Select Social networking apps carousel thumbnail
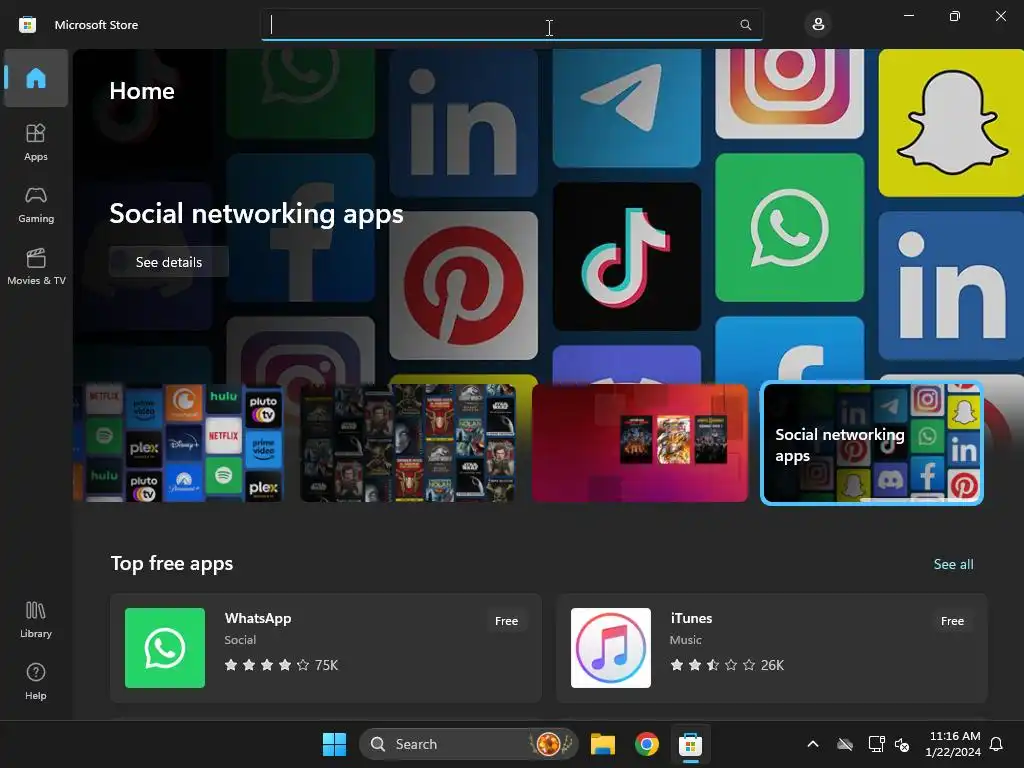1024x768 pixels. [x=872, y=443]
